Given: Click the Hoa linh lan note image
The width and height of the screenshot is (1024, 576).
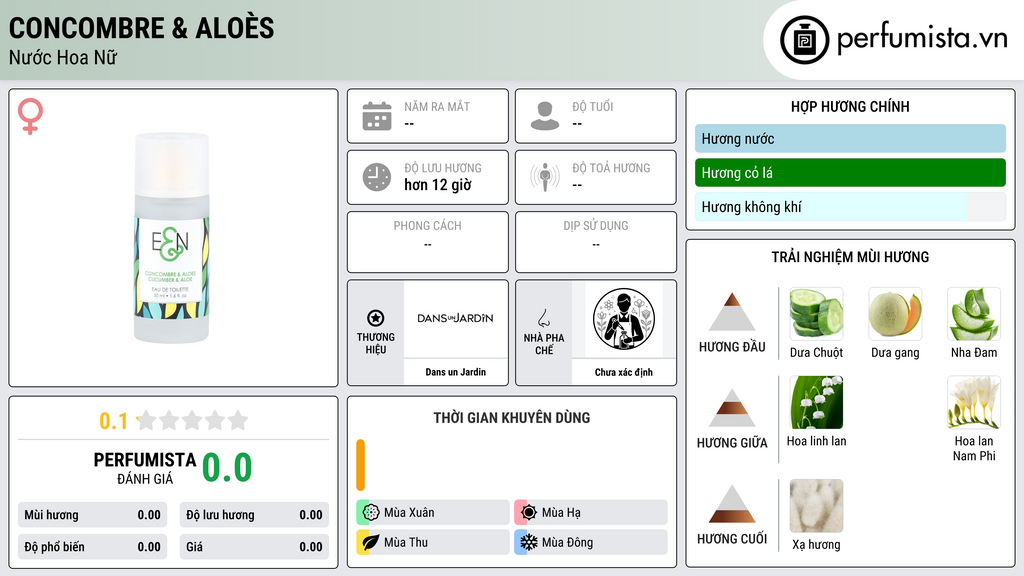Looking at the screenshot, I should coord(816,402).
